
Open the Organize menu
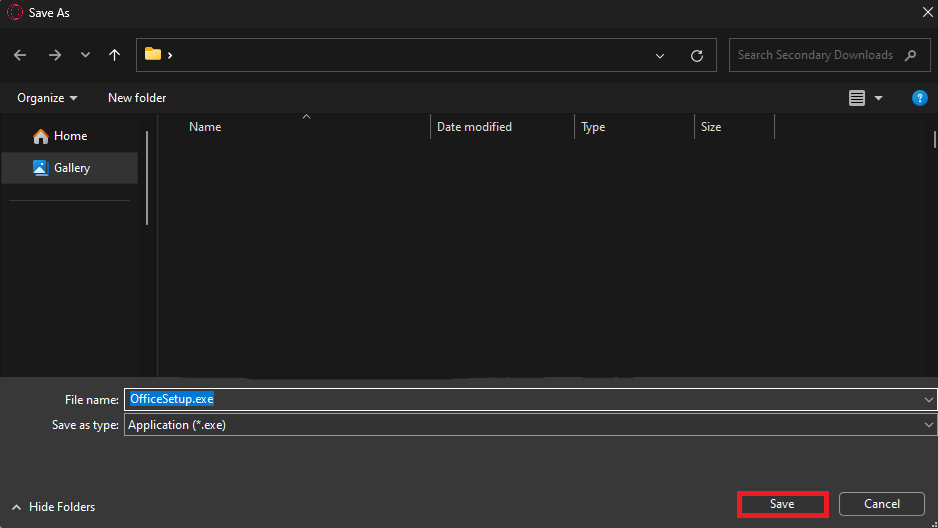pos(47,98)
